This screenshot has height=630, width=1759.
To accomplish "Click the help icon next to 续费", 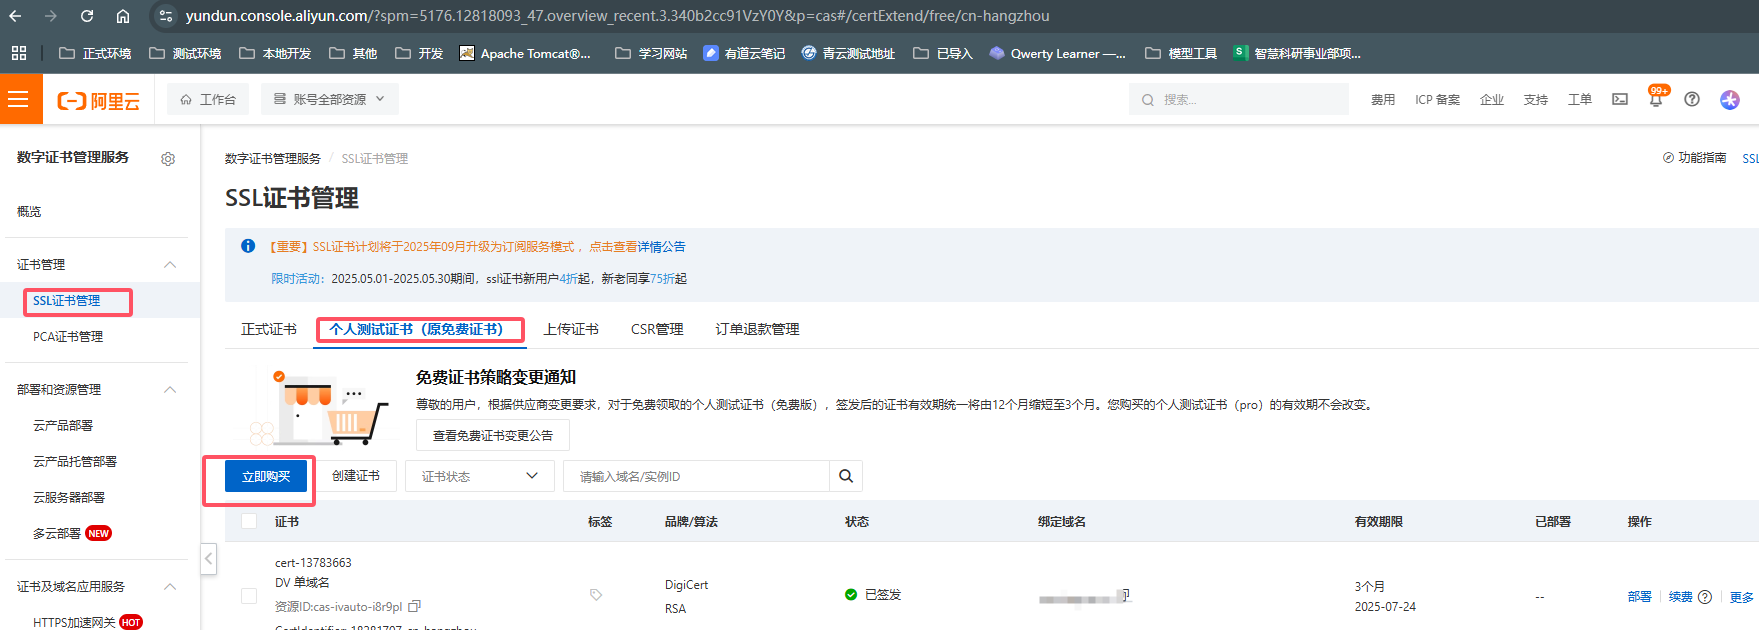I will pyautogui.click(x=1705, y=597).
